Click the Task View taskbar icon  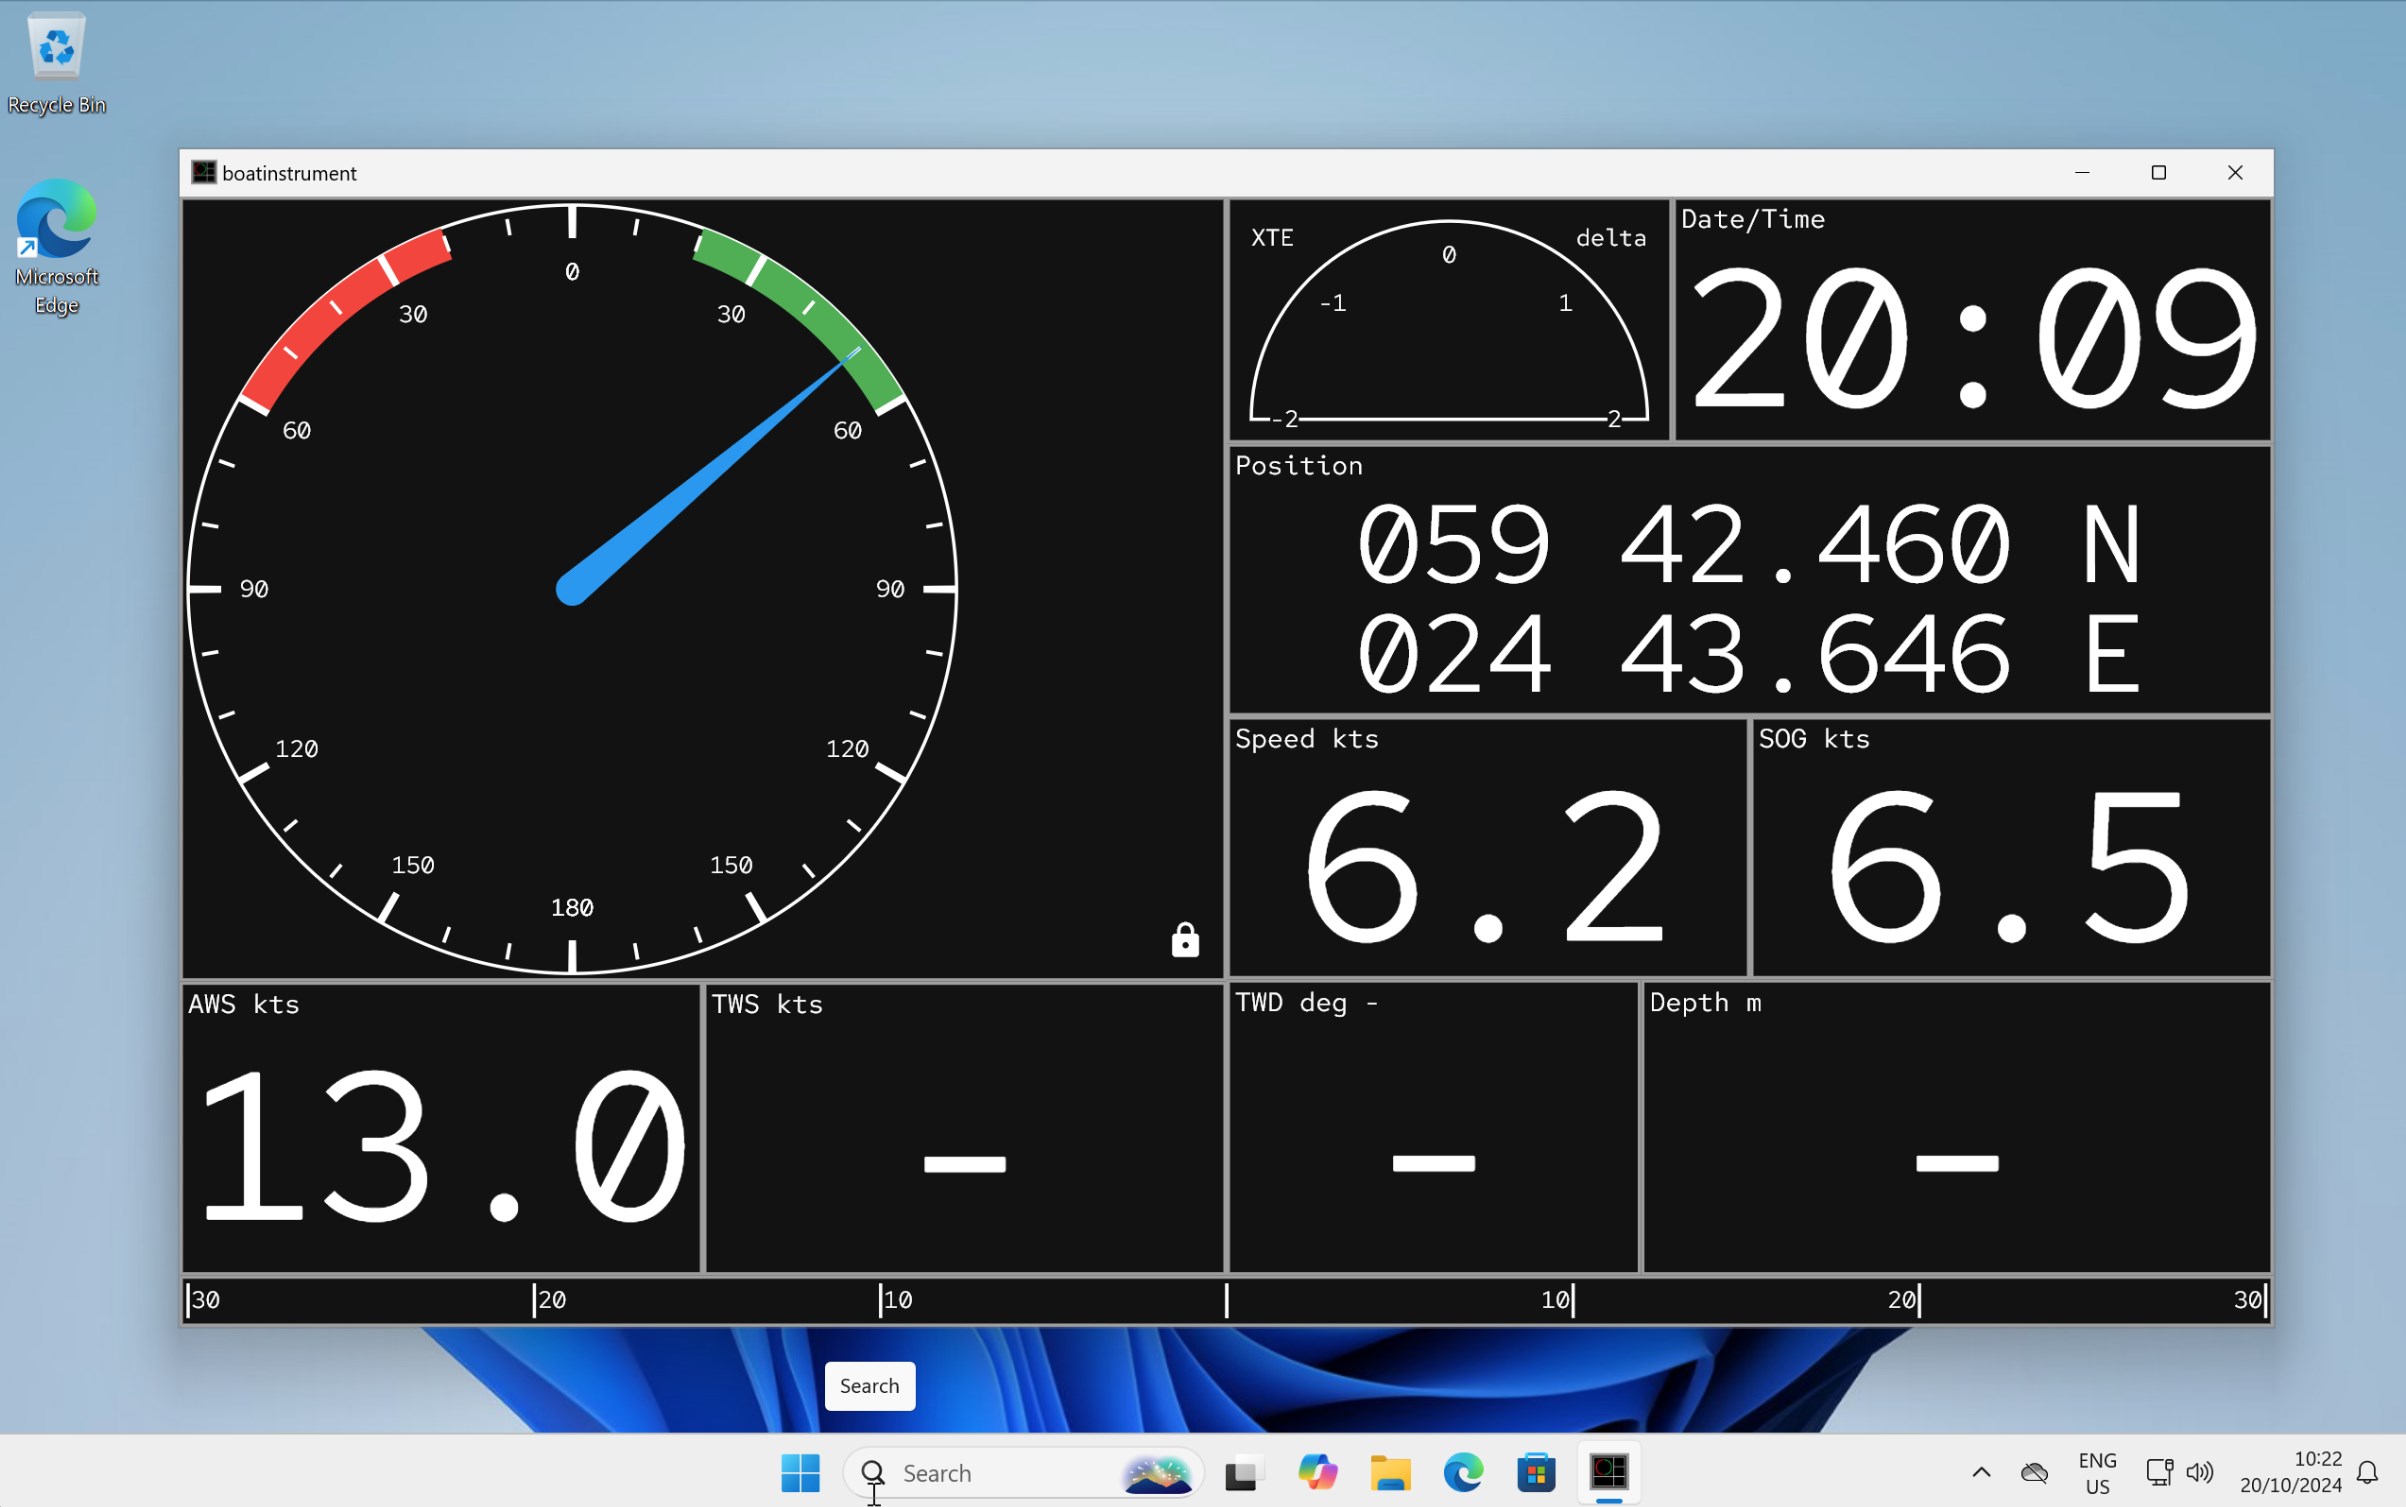coord(1242,1472)
